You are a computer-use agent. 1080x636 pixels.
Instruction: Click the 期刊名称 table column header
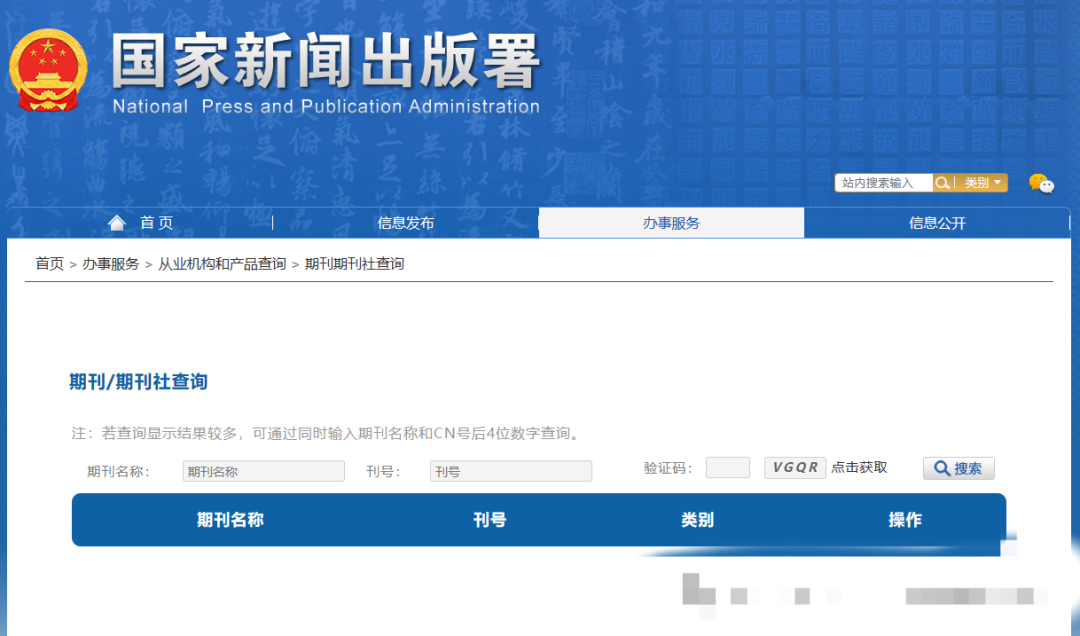point(230,520)
